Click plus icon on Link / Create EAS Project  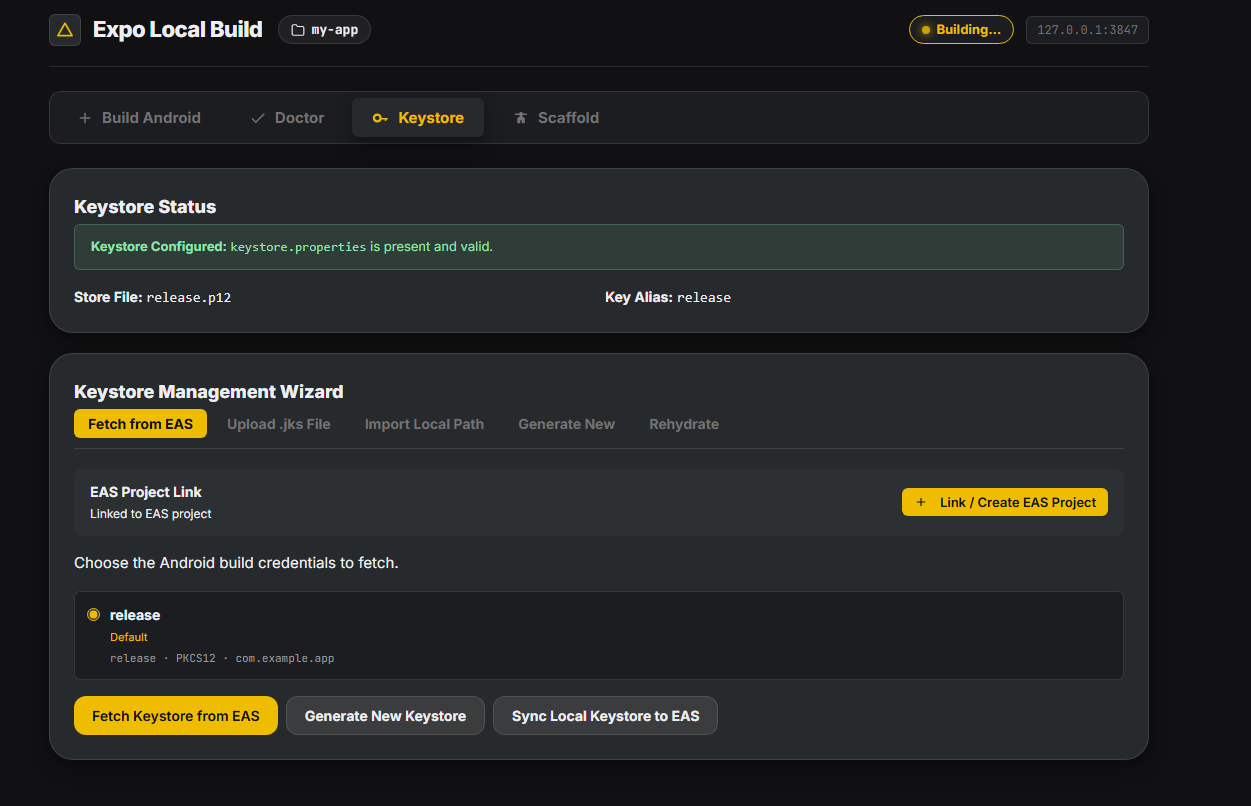pyautogui.click(x=921, y=502)
